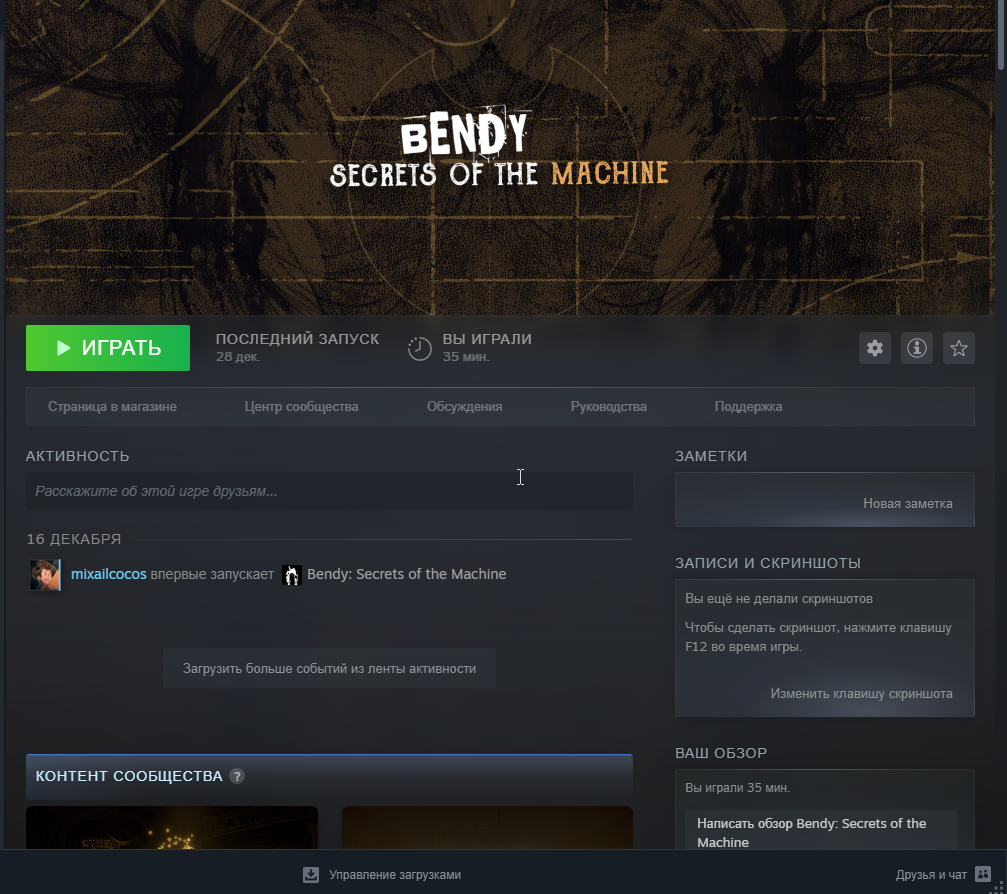Open the Центр сообщества tab
This screenshot has width=1007, height=894.
(301, 407)
